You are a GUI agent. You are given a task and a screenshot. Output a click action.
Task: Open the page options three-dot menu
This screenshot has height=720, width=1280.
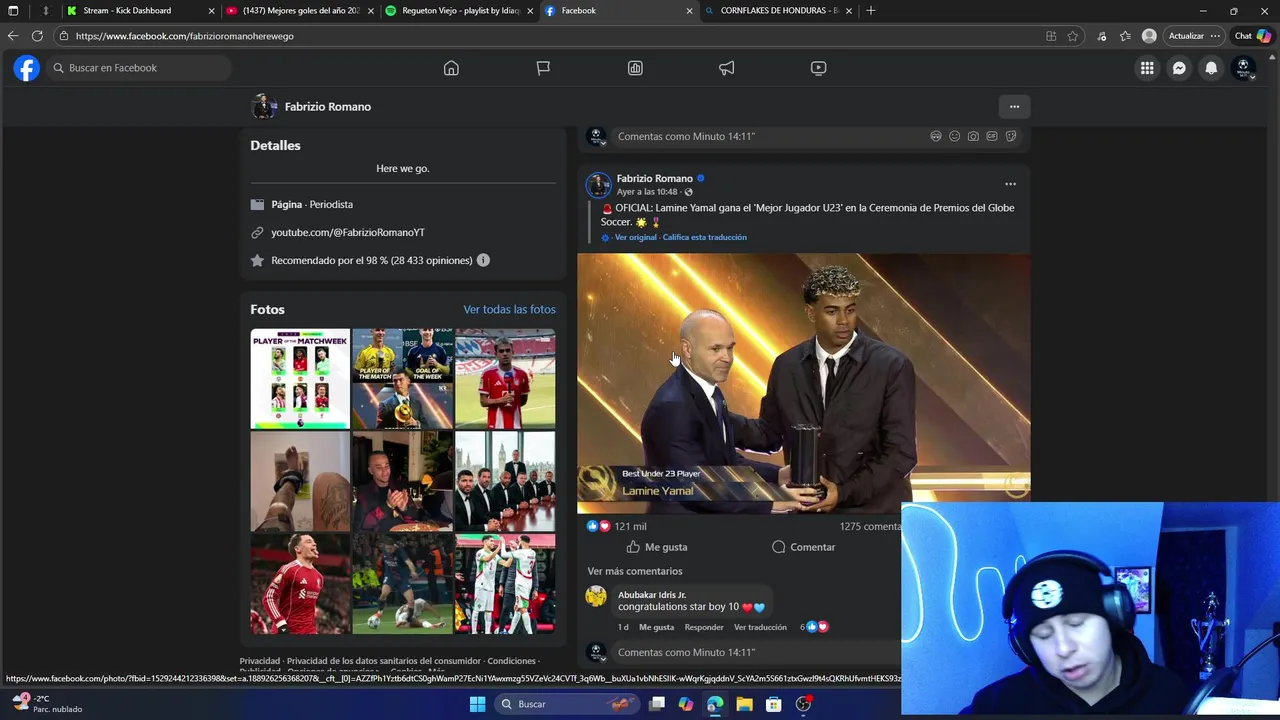click(x=1014, y=107)
